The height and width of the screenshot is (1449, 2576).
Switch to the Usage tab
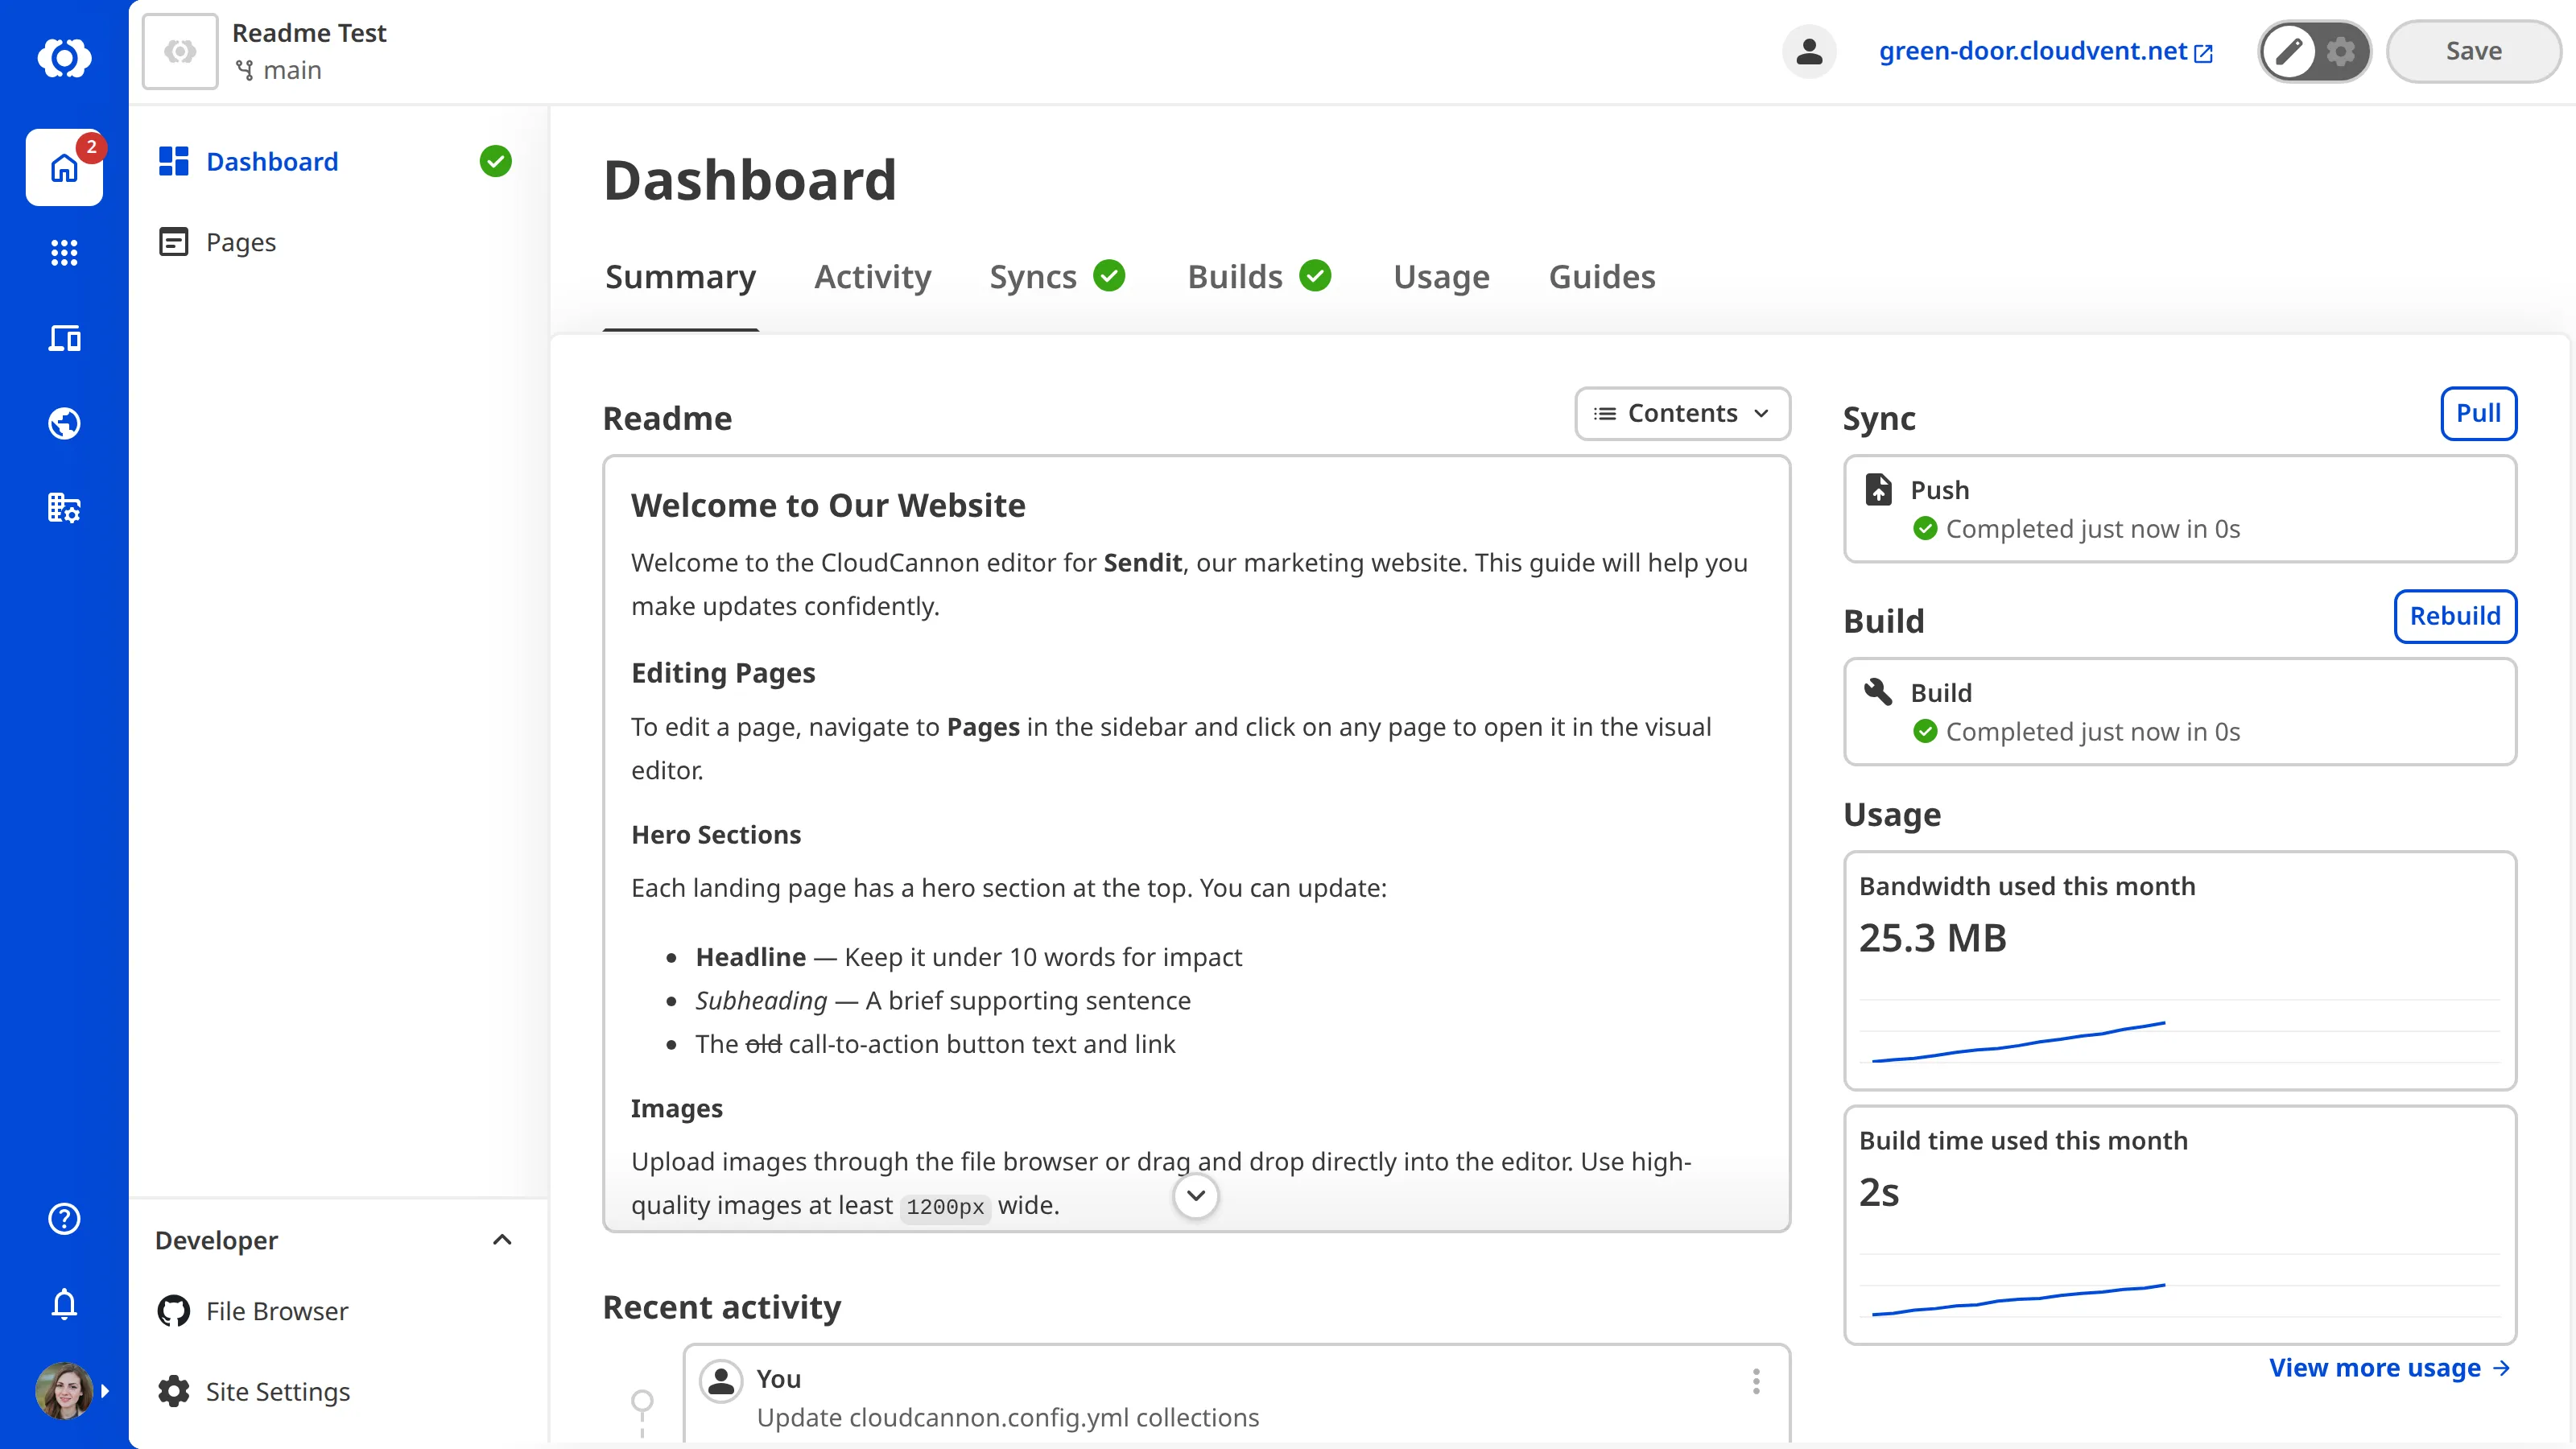(x=1441, y=277)
